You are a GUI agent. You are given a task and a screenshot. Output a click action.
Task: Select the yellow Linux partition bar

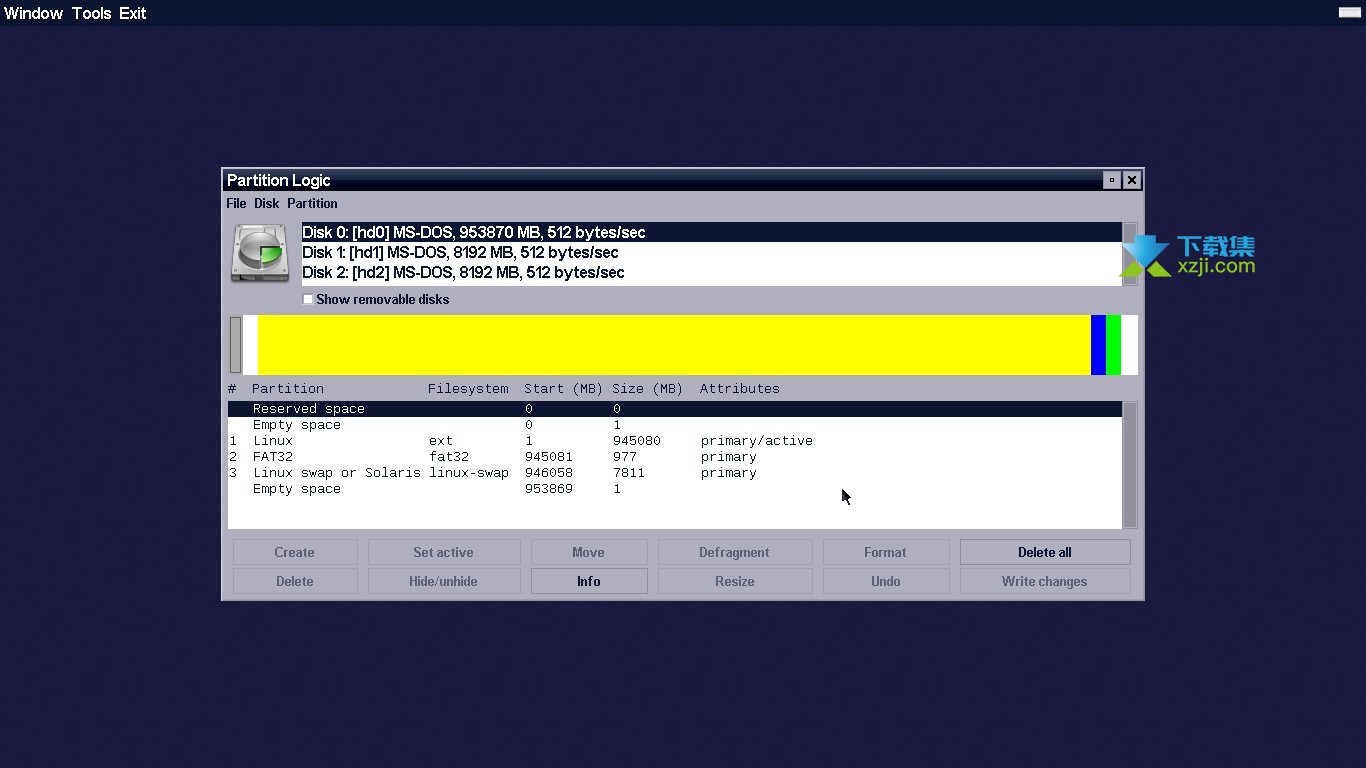[x=674, y=345]
